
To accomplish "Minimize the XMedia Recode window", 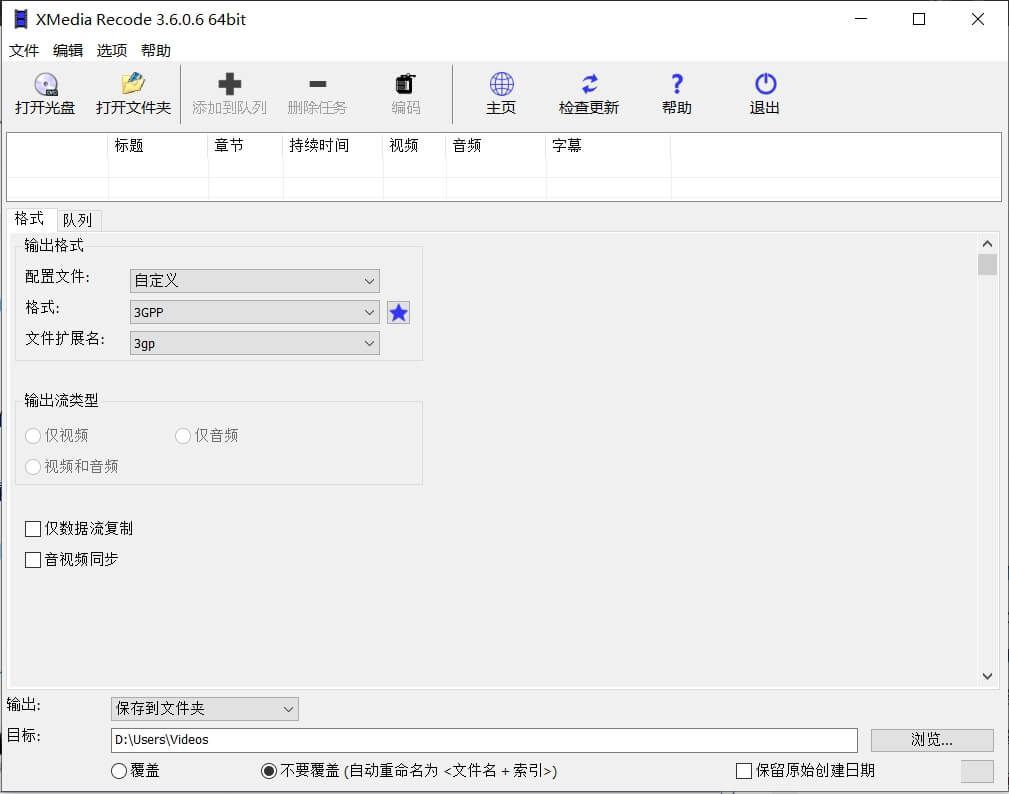I will coord(861,19).
